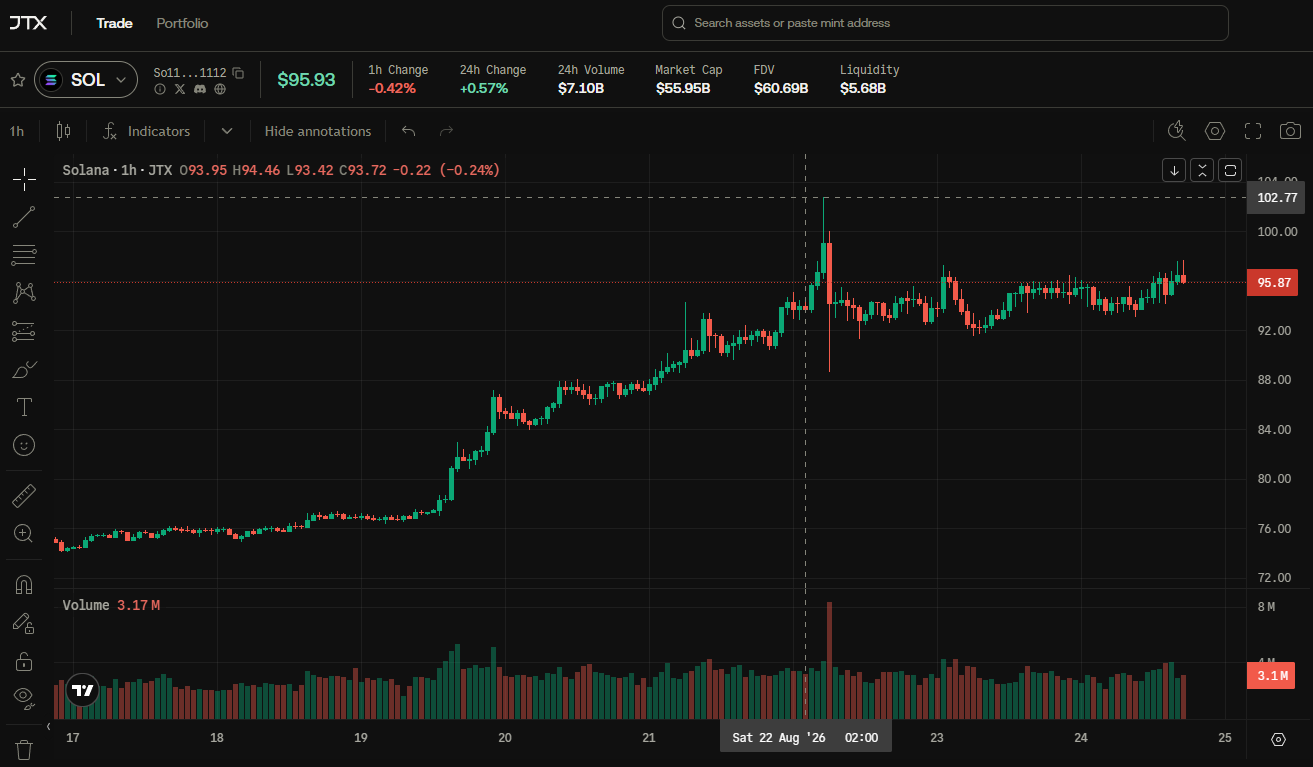Image resolution: width=1313 pixels, height=767 pixels.
Task: Click the 1h Change -0.42% value
Action: pyautogui.click(x=392, y=88)
